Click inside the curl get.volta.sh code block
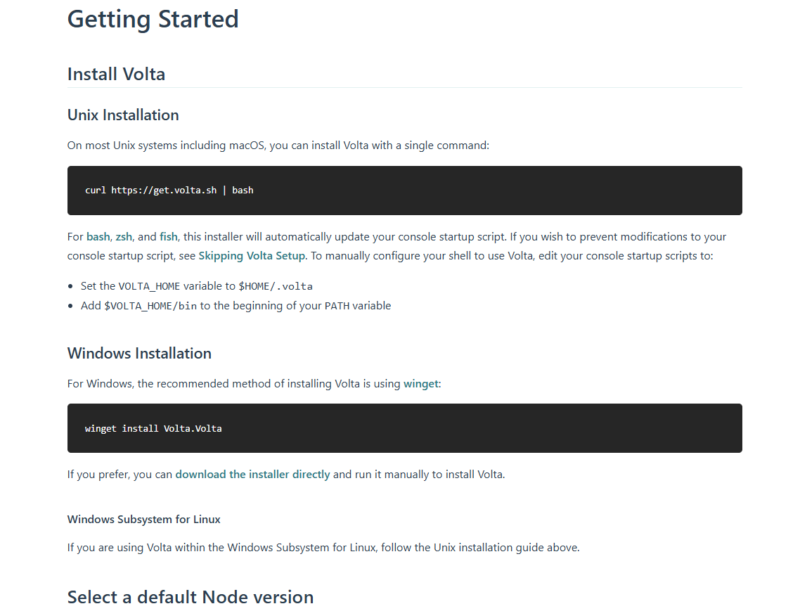 405,190
